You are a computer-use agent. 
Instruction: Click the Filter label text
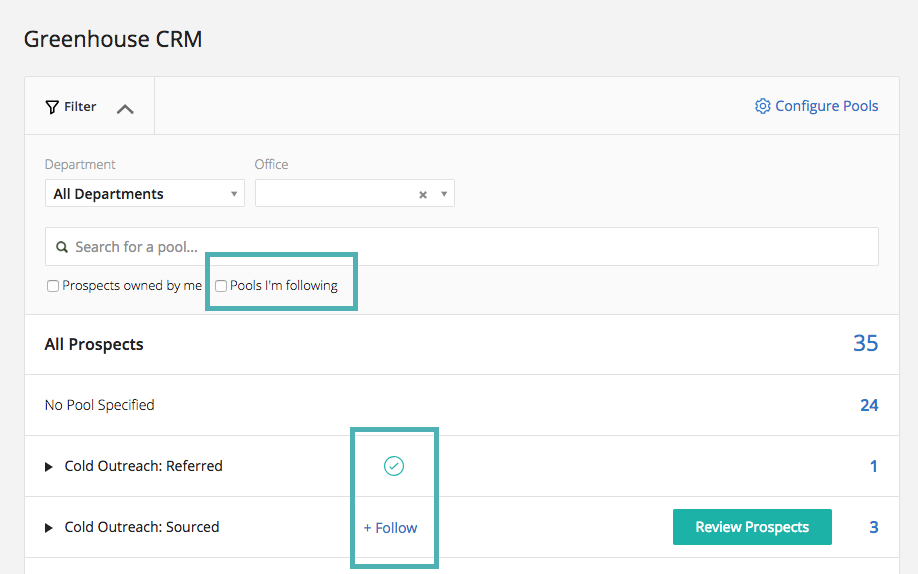(x=80, y=107)
